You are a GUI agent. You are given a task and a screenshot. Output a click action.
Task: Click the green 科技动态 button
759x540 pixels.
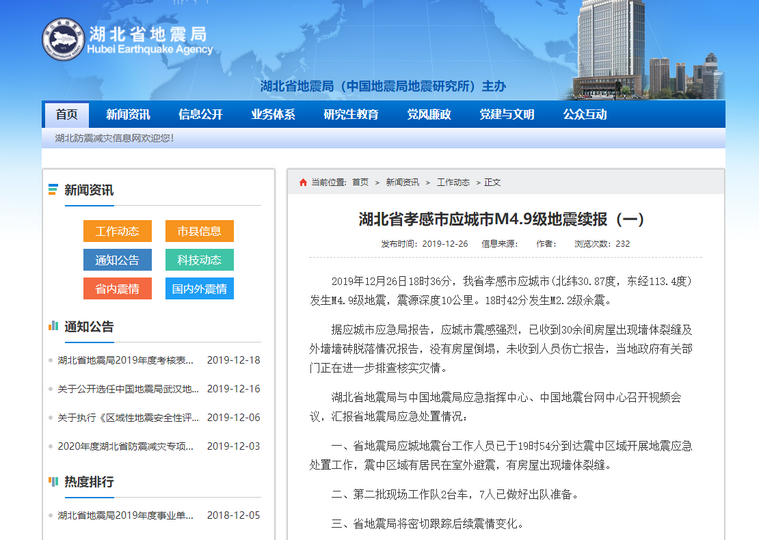pyautogui.click(x=199, y=260)
